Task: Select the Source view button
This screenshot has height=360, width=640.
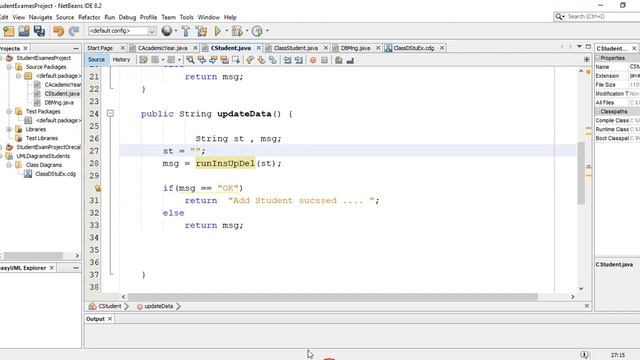Action: tap(96, 60)
